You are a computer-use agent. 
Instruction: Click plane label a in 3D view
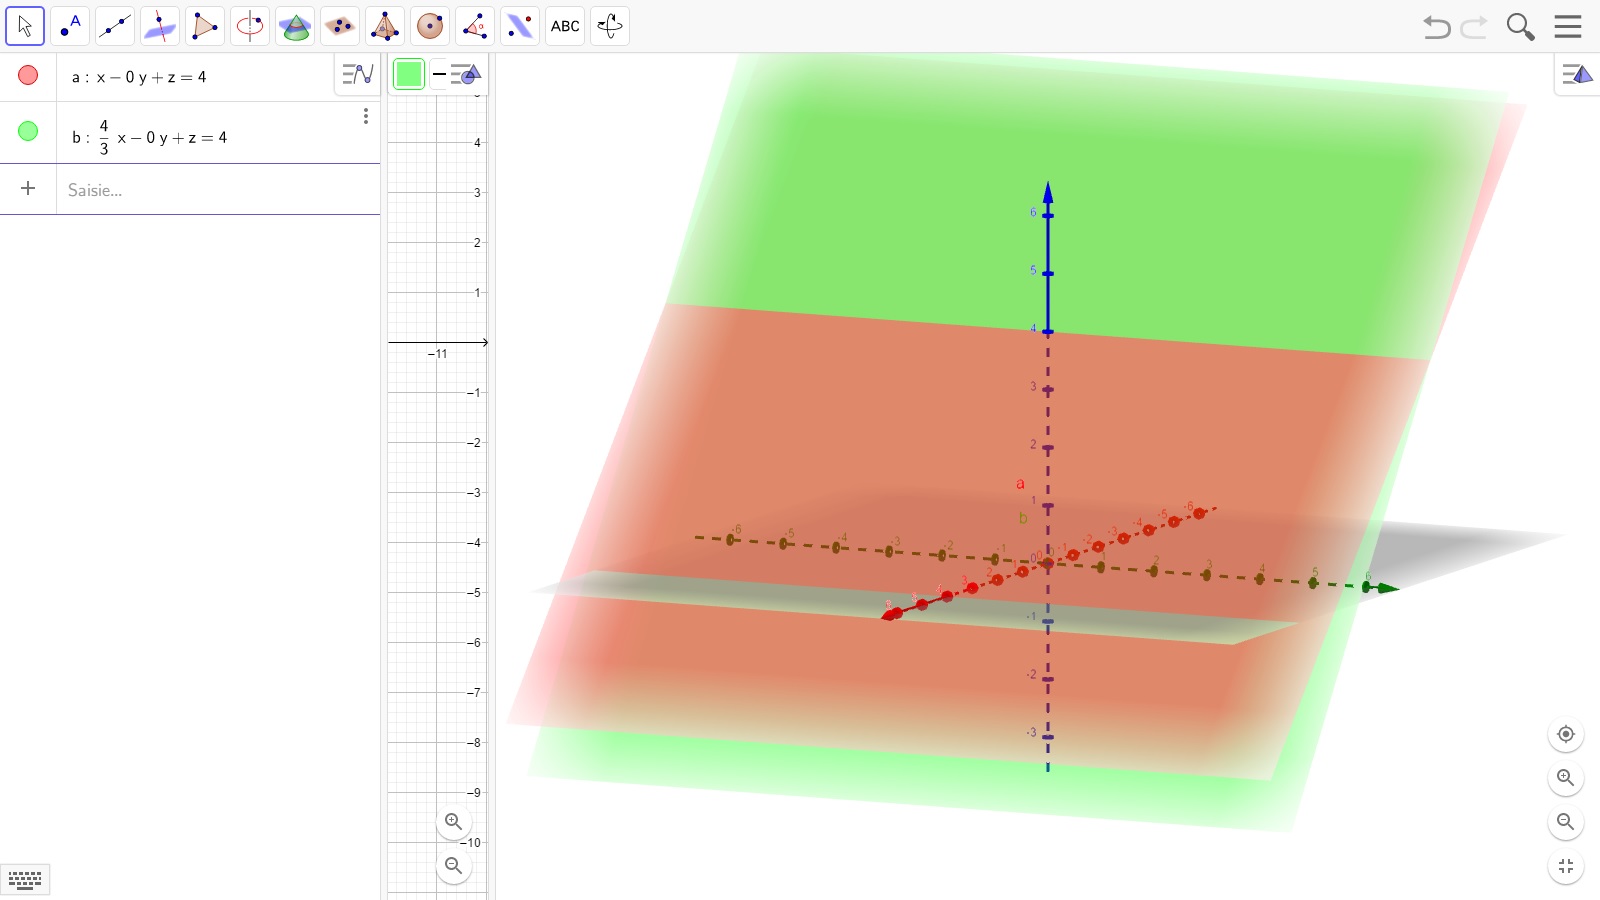[1020, 484]
